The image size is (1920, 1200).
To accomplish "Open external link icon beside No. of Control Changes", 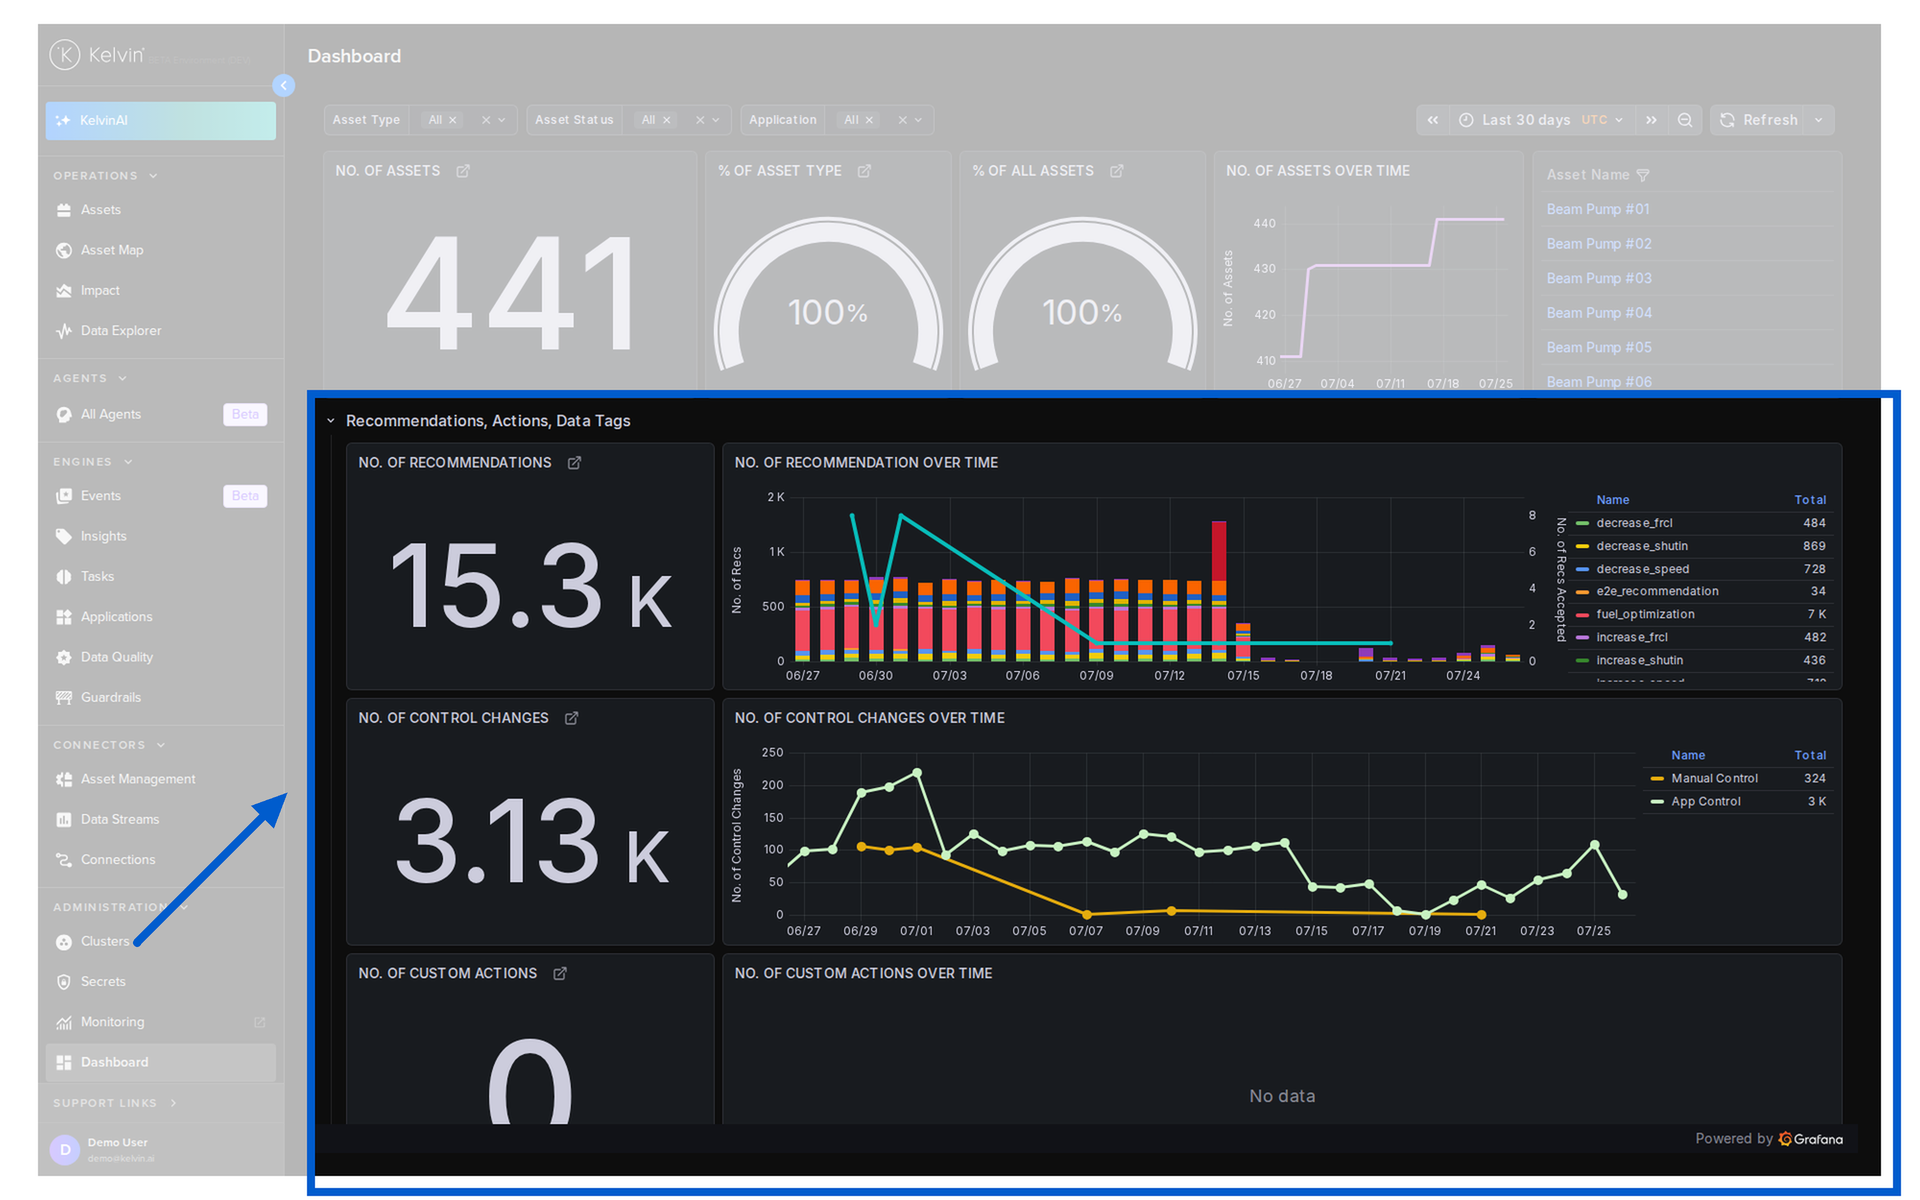I will click(x=571, y=718).
